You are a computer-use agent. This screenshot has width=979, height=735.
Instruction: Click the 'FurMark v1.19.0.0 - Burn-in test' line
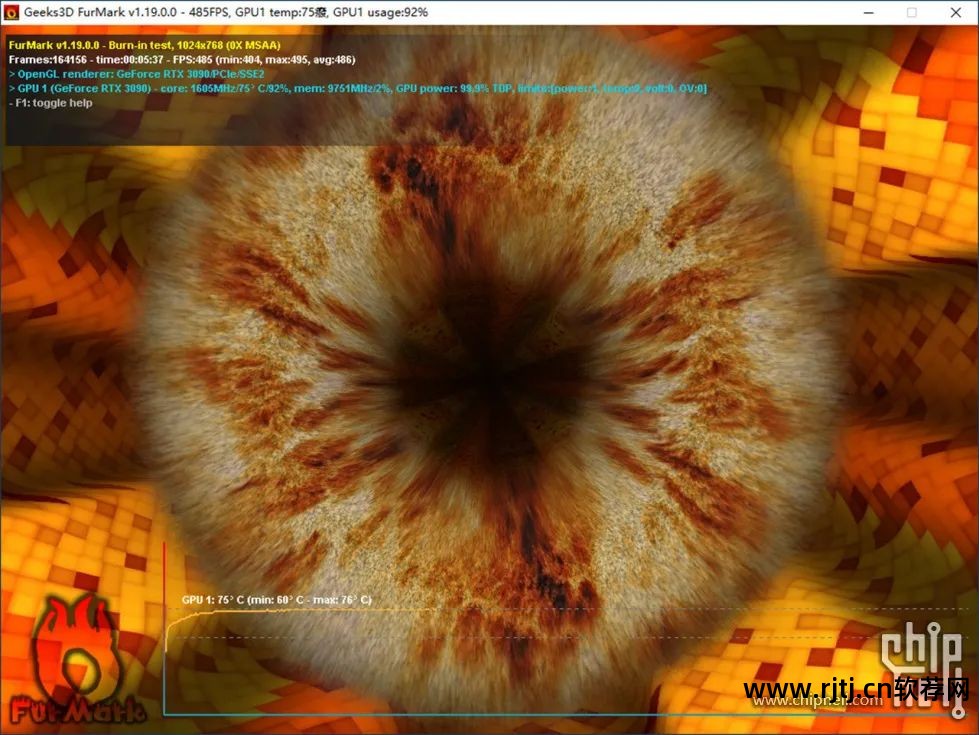(x=144, y=45)
